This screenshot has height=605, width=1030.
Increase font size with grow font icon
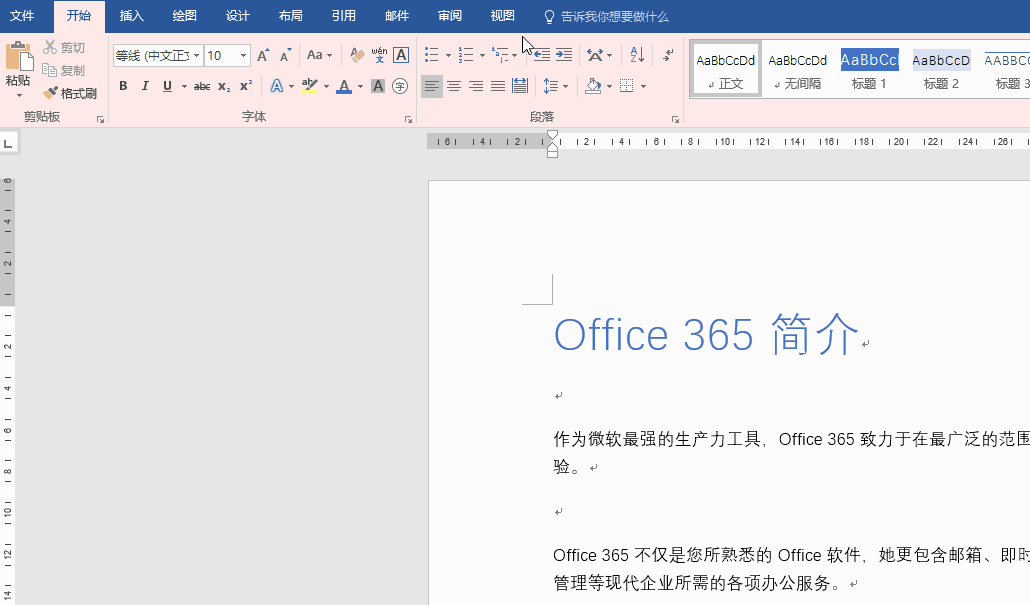[x=263, y=55]
